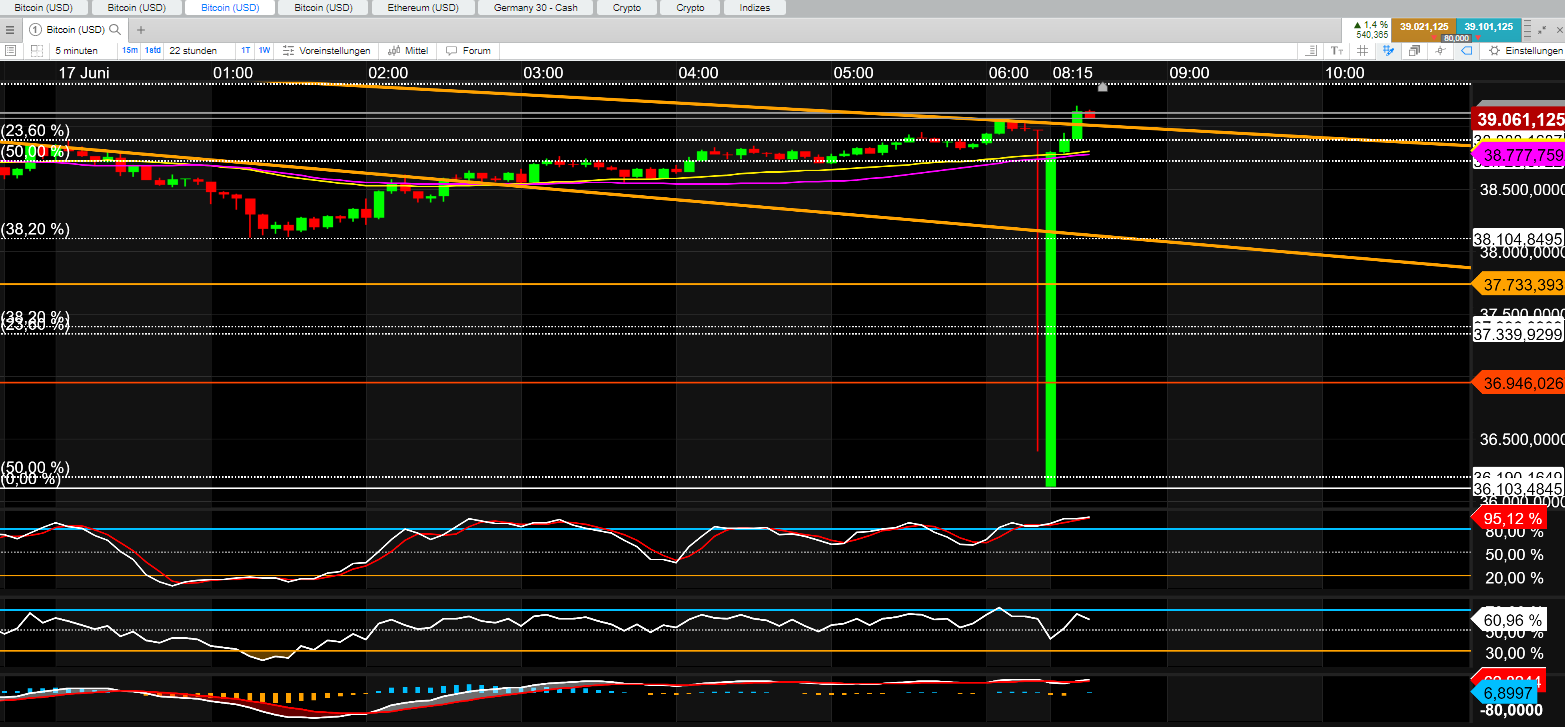1565x727 pixels.
Task: Select the drawing tools pencil icon
Action: pos(1389,50)
